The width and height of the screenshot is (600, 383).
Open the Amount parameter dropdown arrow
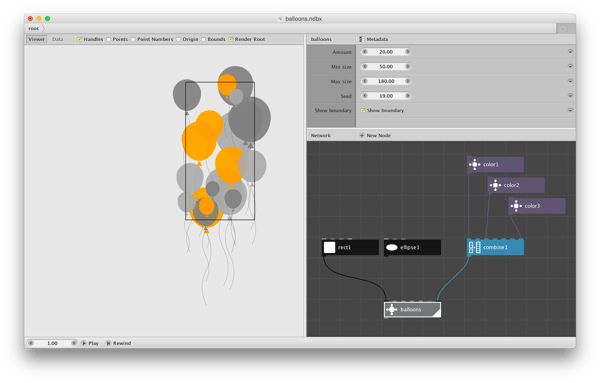[x=570, y=52]
